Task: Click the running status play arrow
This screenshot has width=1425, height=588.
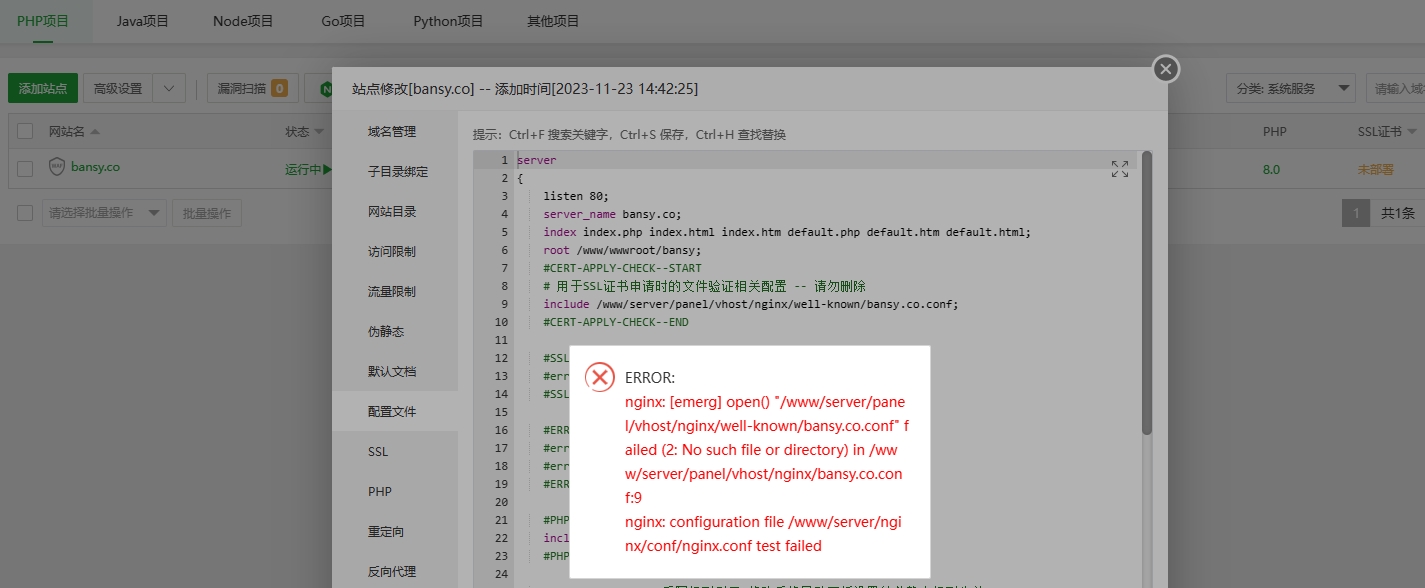Action: coord(327,170)
